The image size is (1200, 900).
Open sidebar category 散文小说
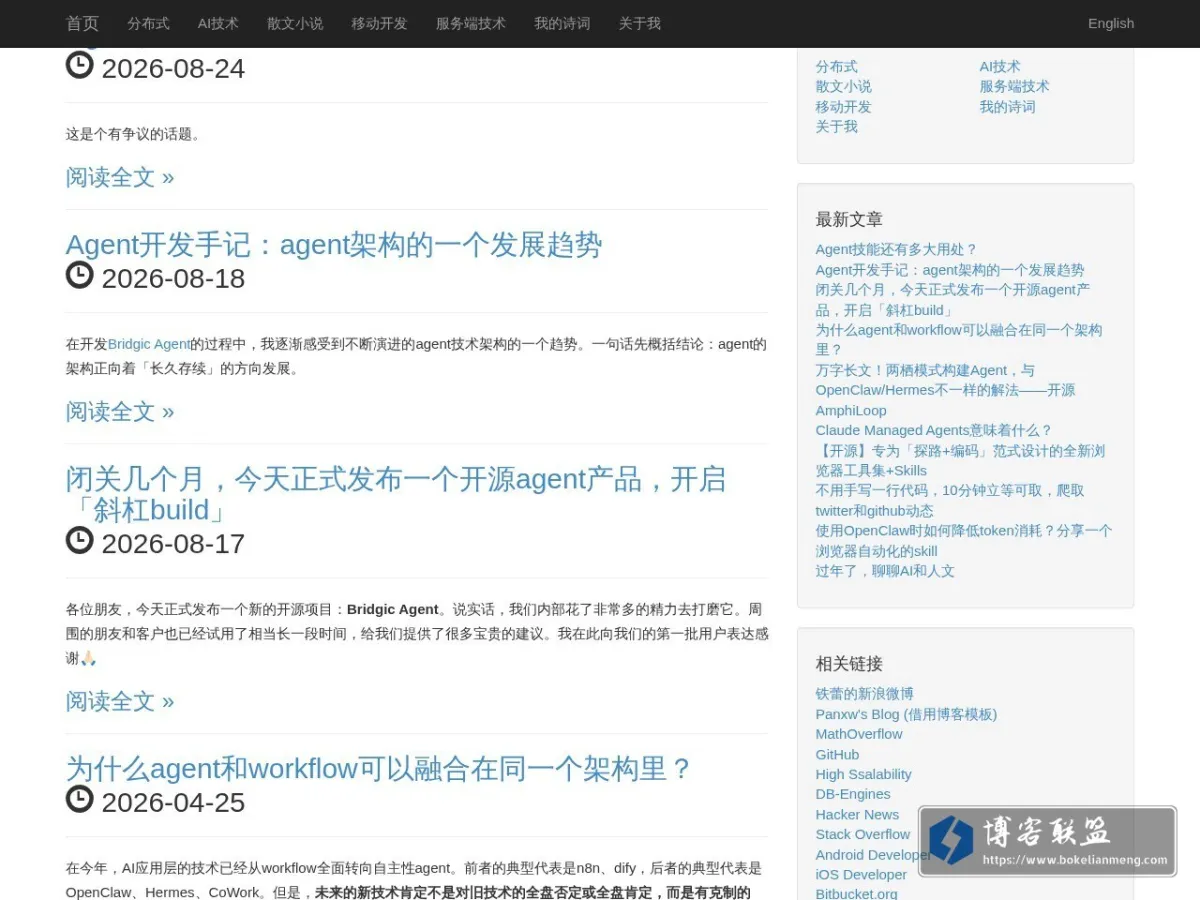tap(843, 86)
